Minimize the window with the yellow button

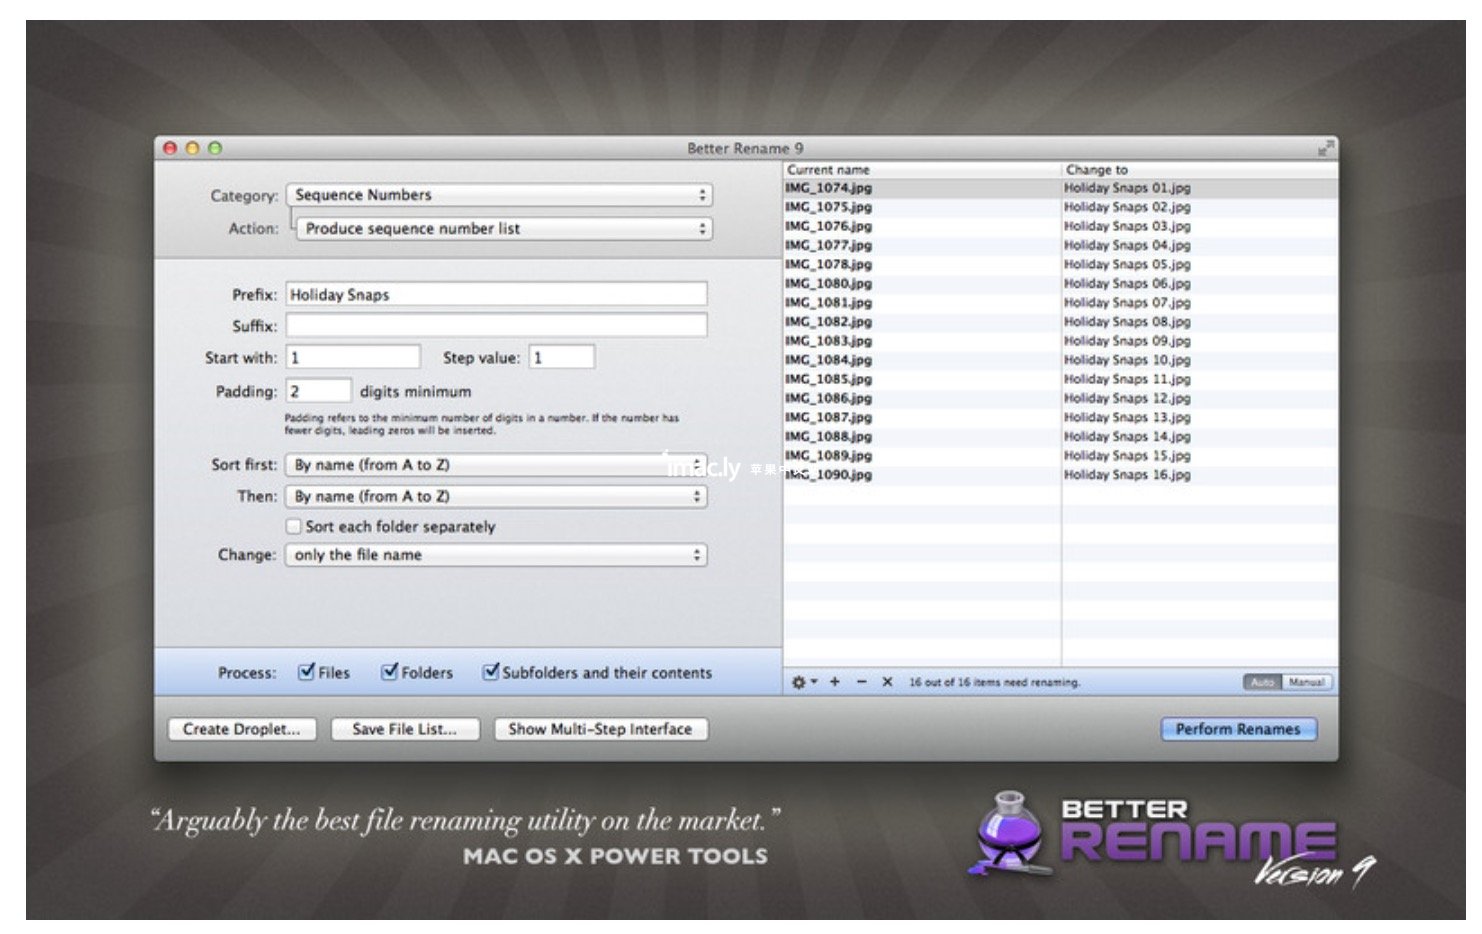pos(192,148)
